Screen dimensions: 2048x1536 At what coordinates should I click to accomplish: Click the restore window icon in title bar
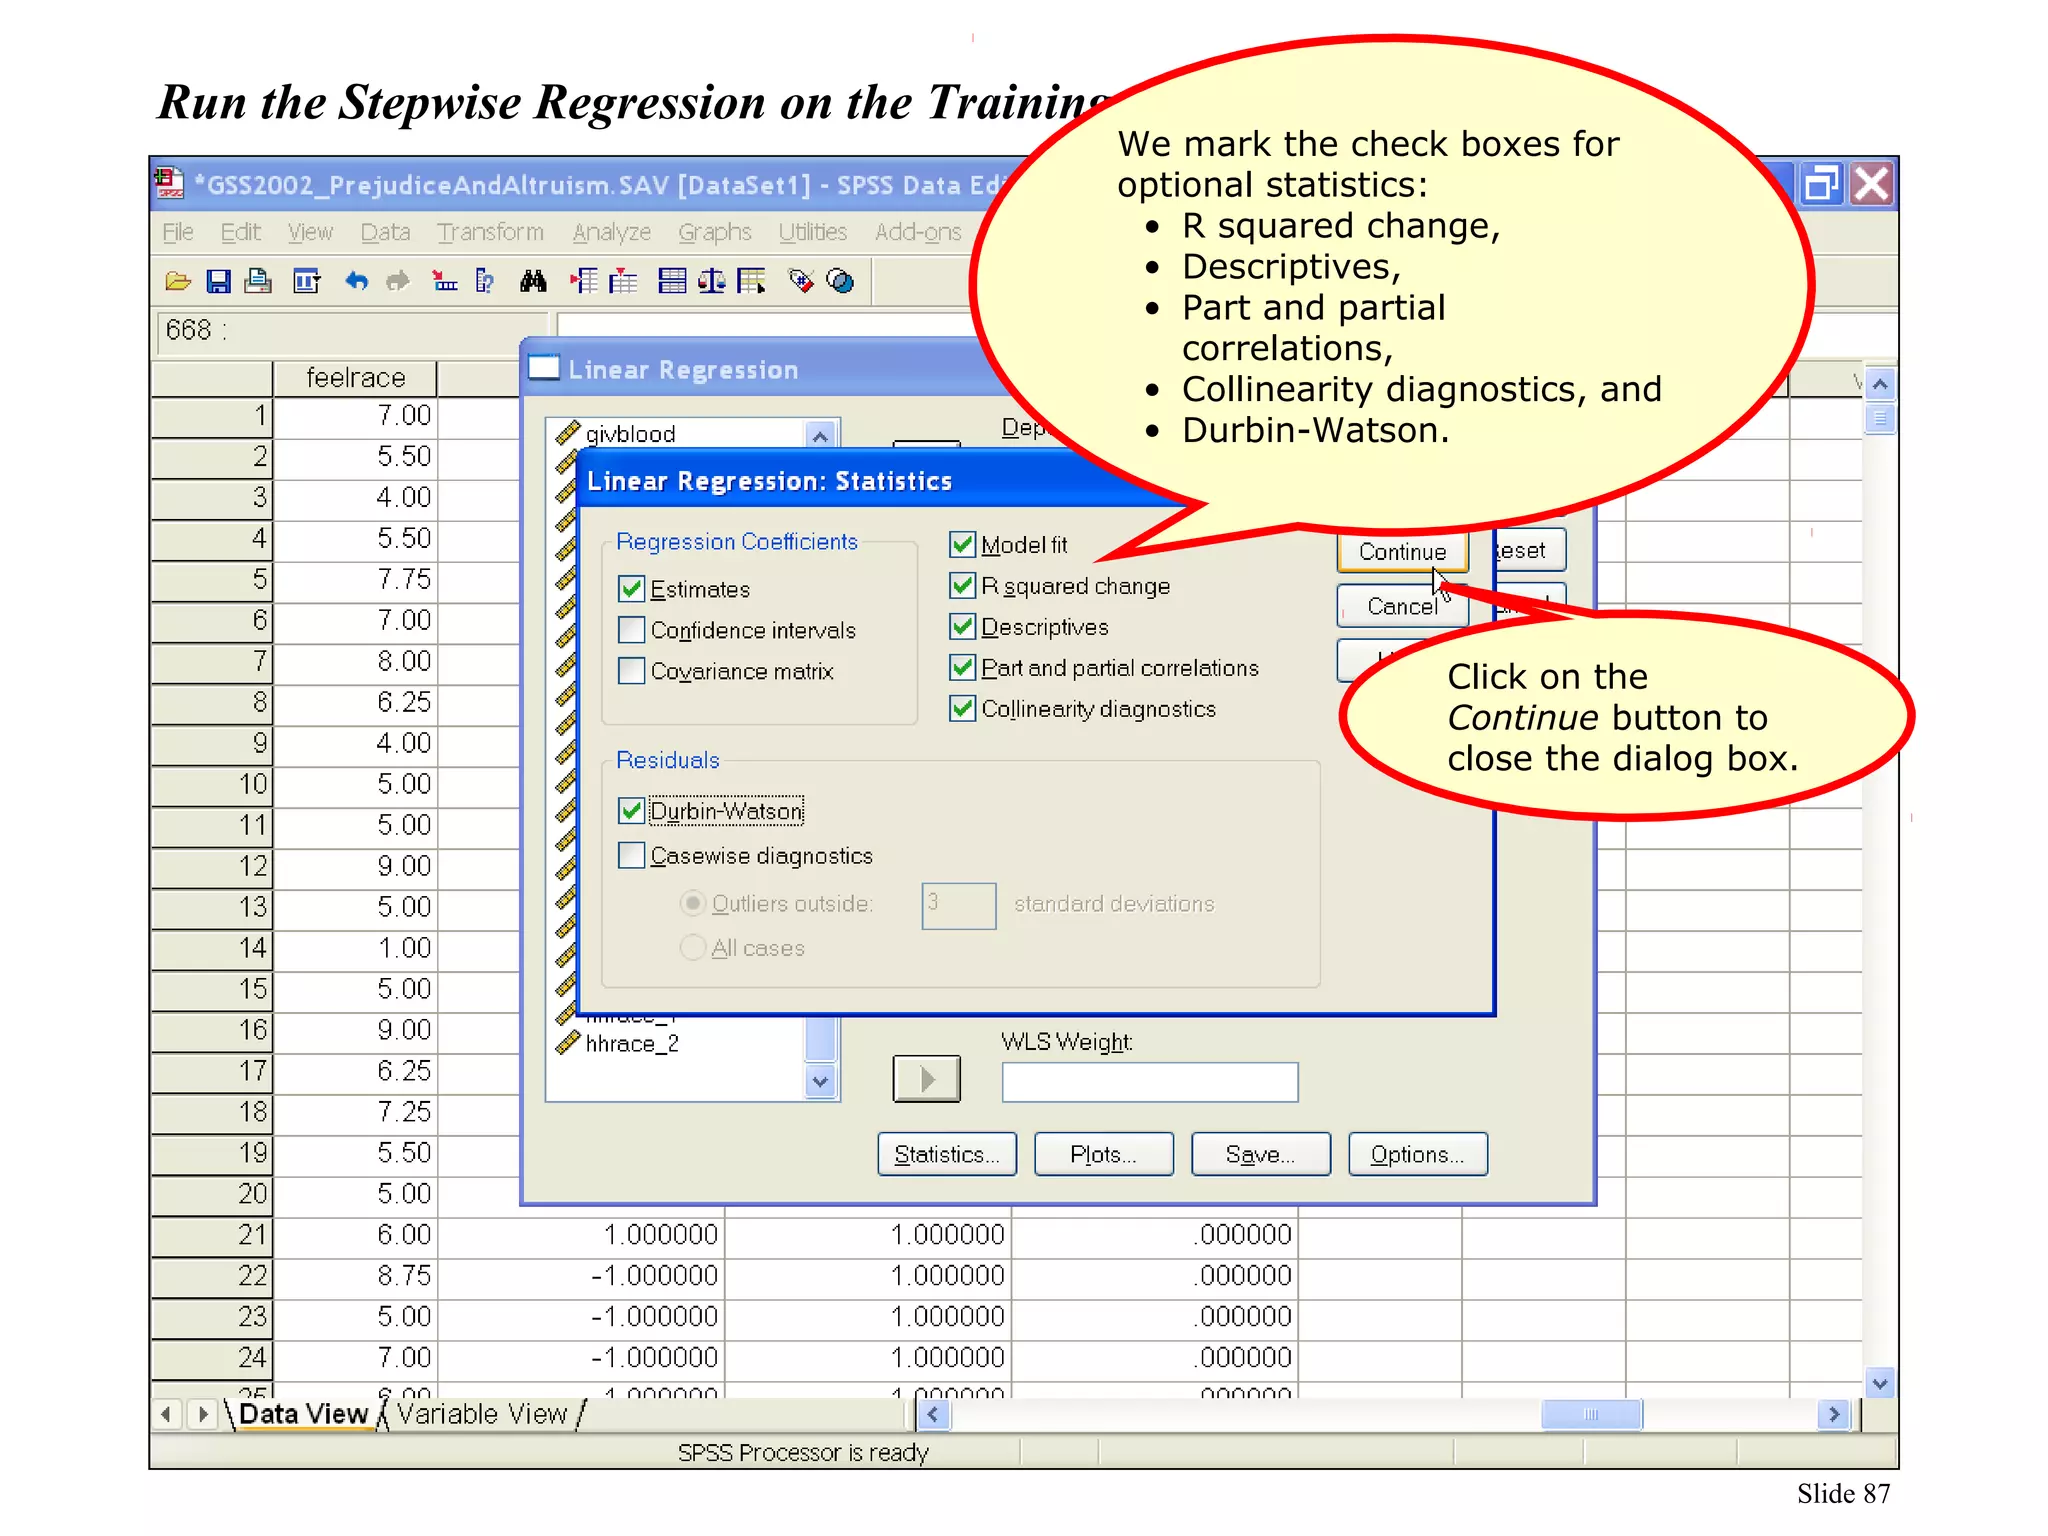[x=1821, y=185]
